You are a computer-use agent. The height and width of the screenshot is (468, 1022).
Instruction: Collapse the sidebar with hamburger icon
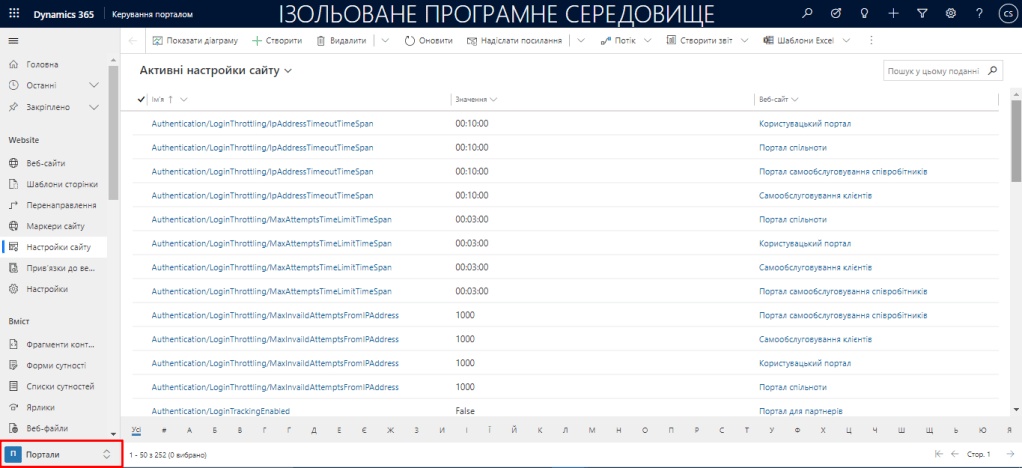pos(14,41)
